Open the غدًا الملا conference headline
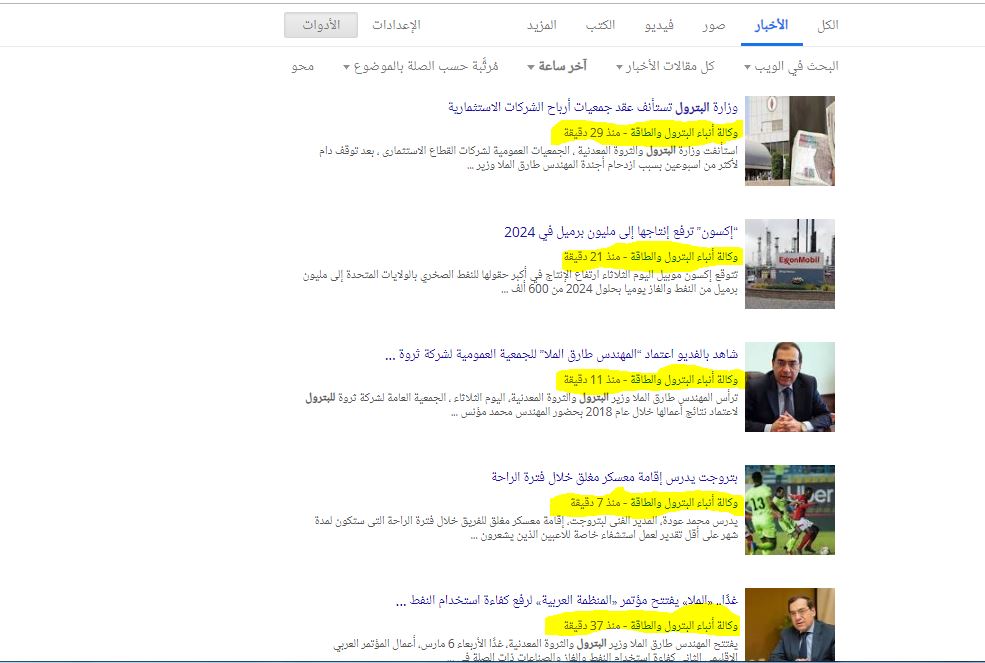The width and height of the screenshot is (985, 663). click(567, 601)
